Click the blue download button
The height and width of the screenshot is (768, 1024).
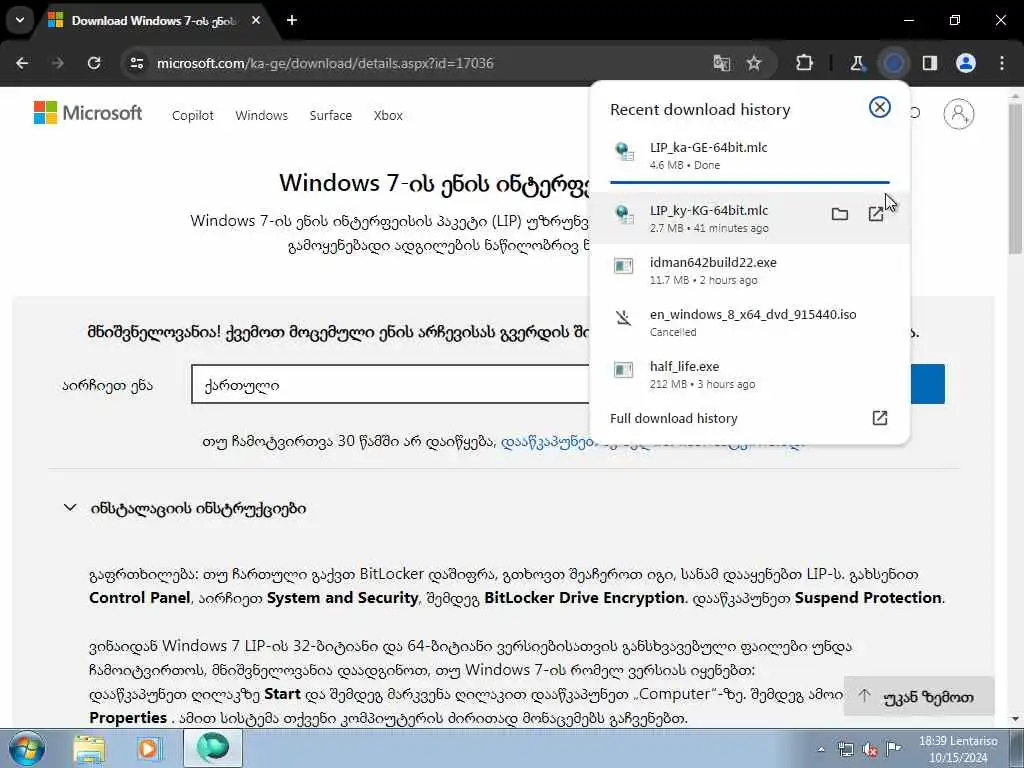[927, 384]
